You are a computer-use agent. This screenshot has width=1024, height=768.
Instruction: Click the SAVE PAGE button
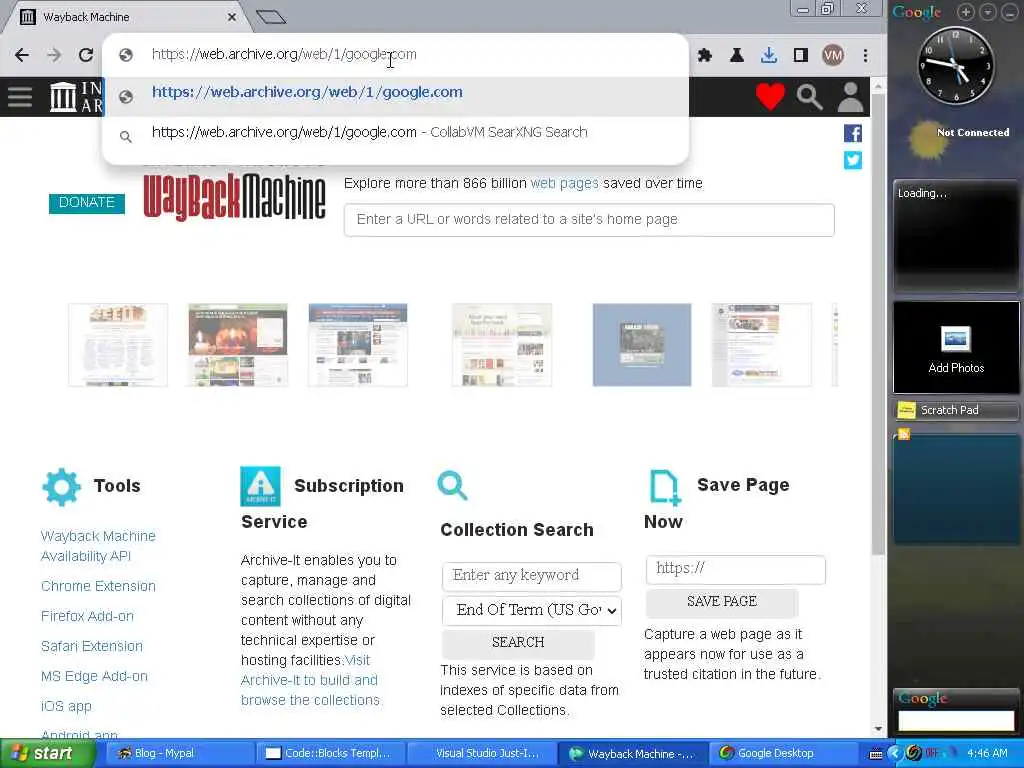click(722, 603)
